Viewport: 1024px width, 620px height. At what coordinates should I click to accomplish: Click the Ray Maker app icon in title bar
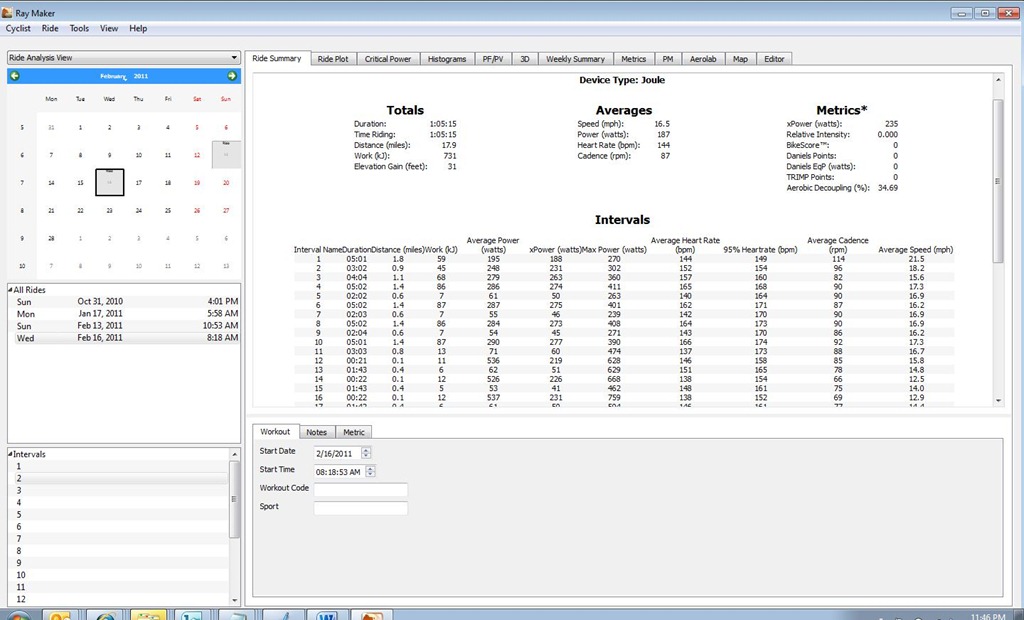point(7,12)
